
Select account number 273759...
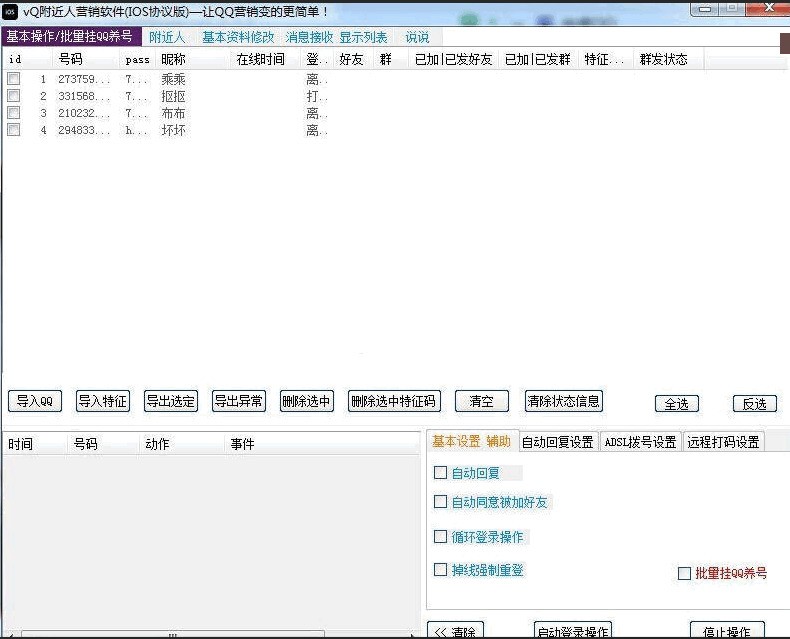pos(84,79)
